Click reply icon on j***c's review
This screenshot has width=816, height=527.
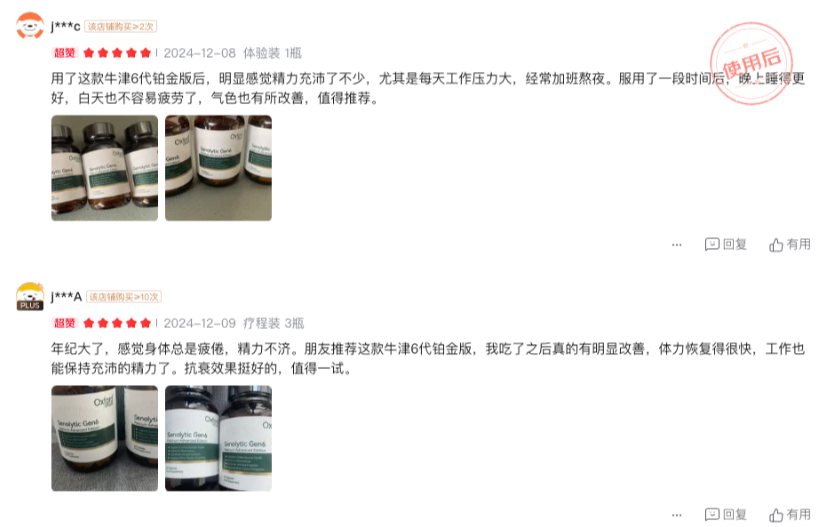tap(712, 244)
